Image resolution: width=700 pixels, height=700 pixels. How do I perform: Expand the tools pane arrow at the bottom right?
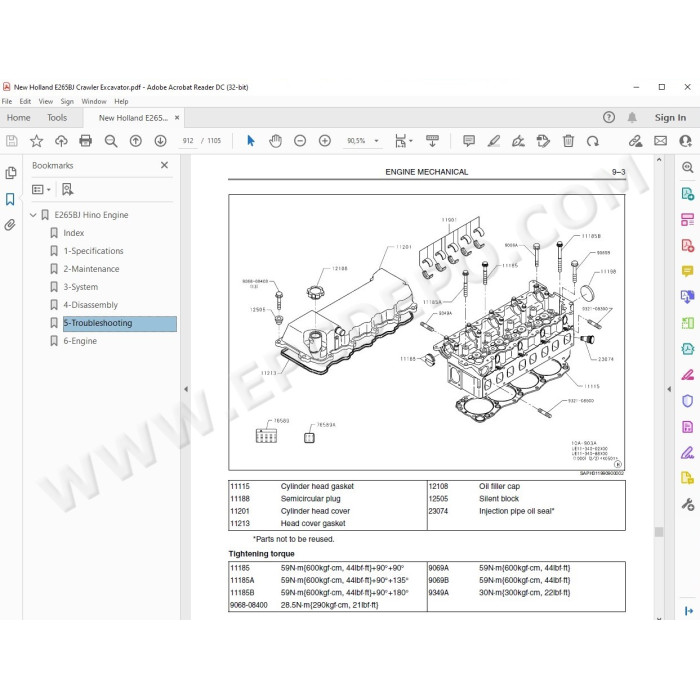pyautogui.click(x=688, y=611)
